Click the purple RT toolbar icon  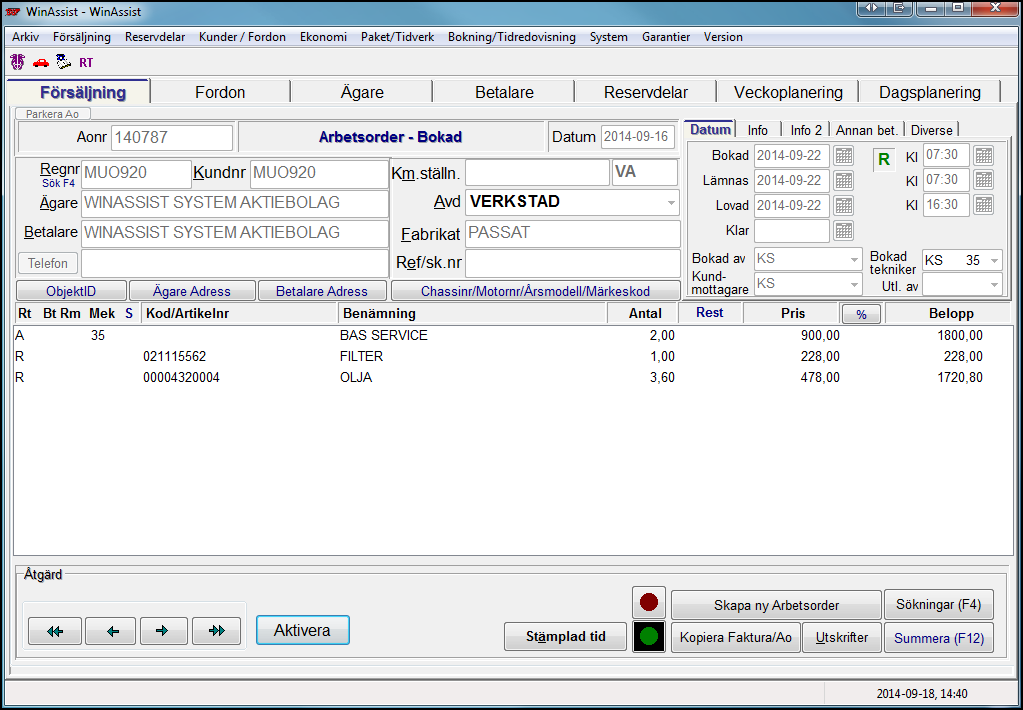pos(86,63)
